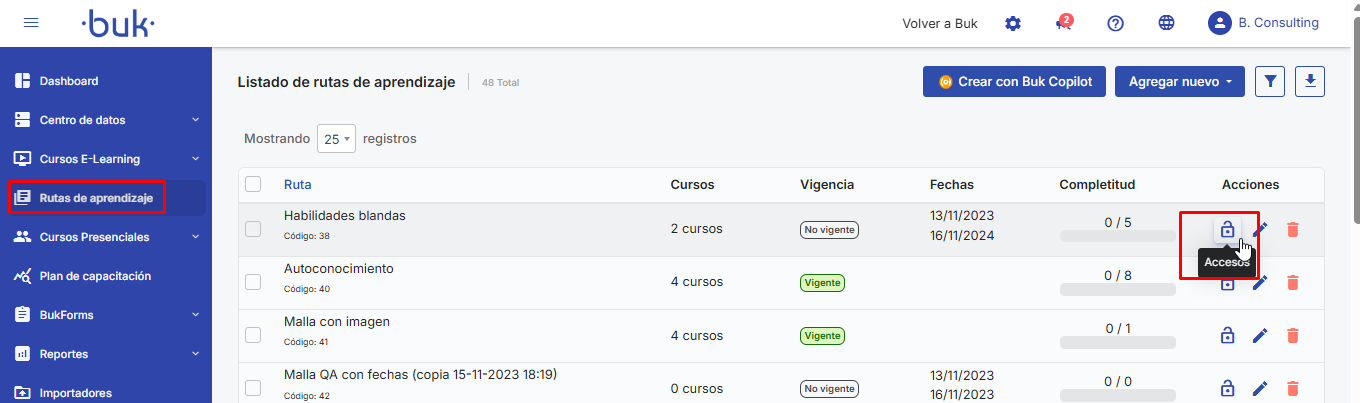Open accesos lock for Malla con imagen
The height and width of the screenshot is (403, 1360).
(1227, 336)
